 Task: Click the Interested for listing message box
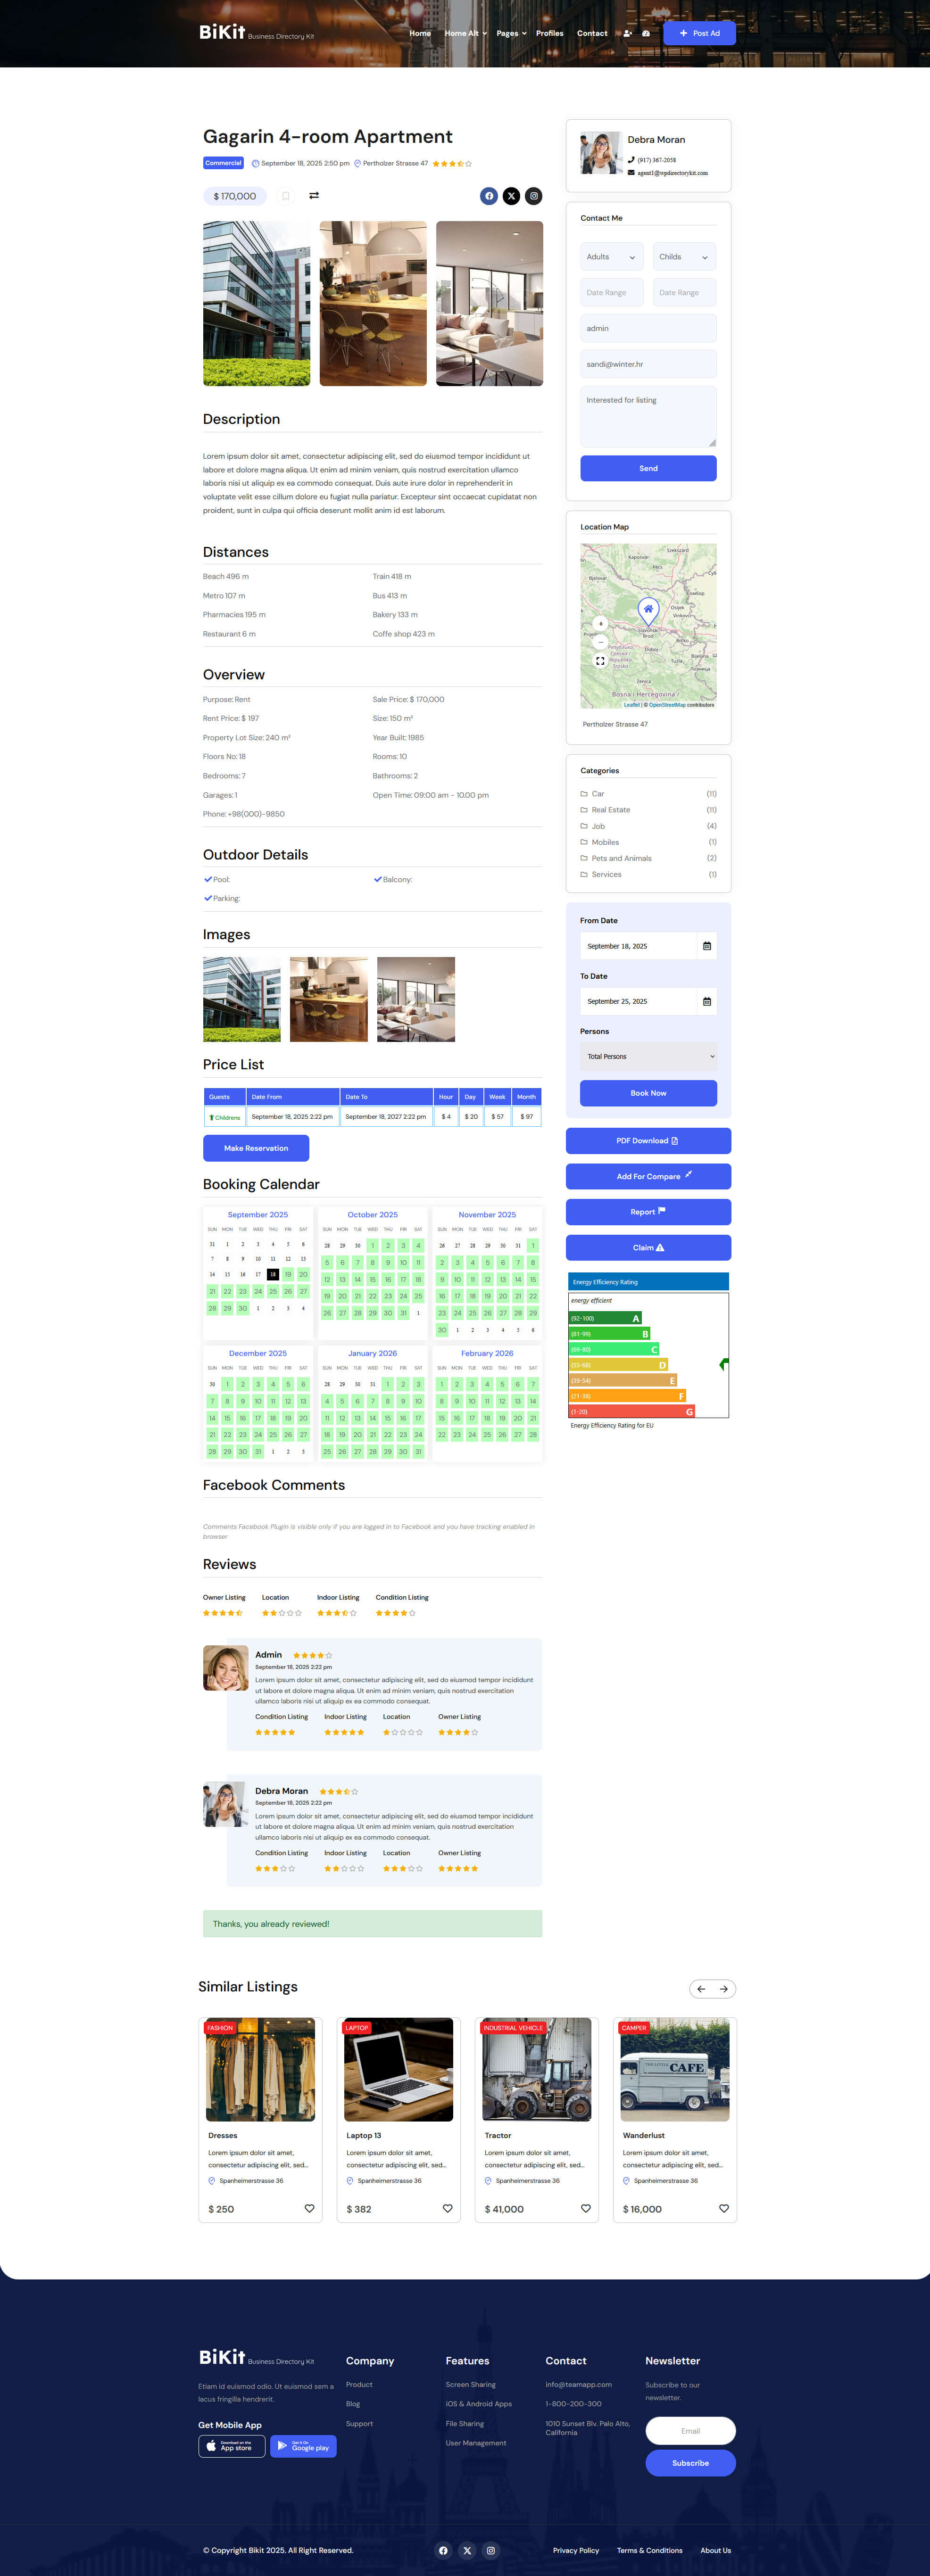(x=648, y=417)
